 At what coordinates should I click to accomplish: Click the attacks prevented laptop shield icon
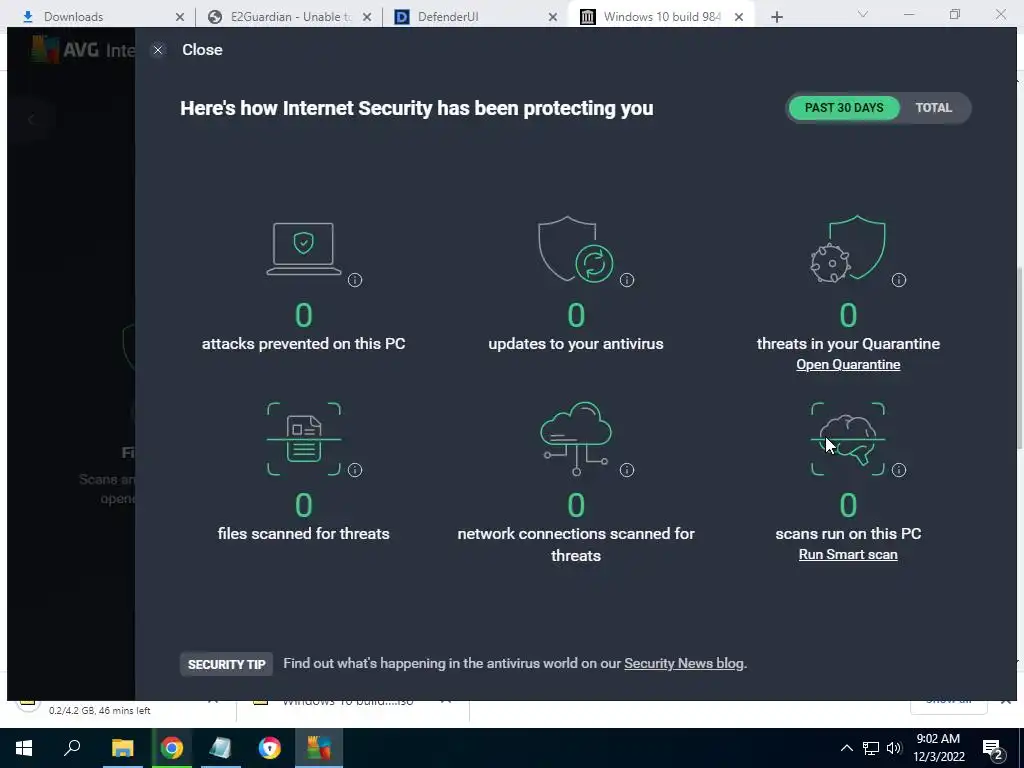[x=304, y=249]
